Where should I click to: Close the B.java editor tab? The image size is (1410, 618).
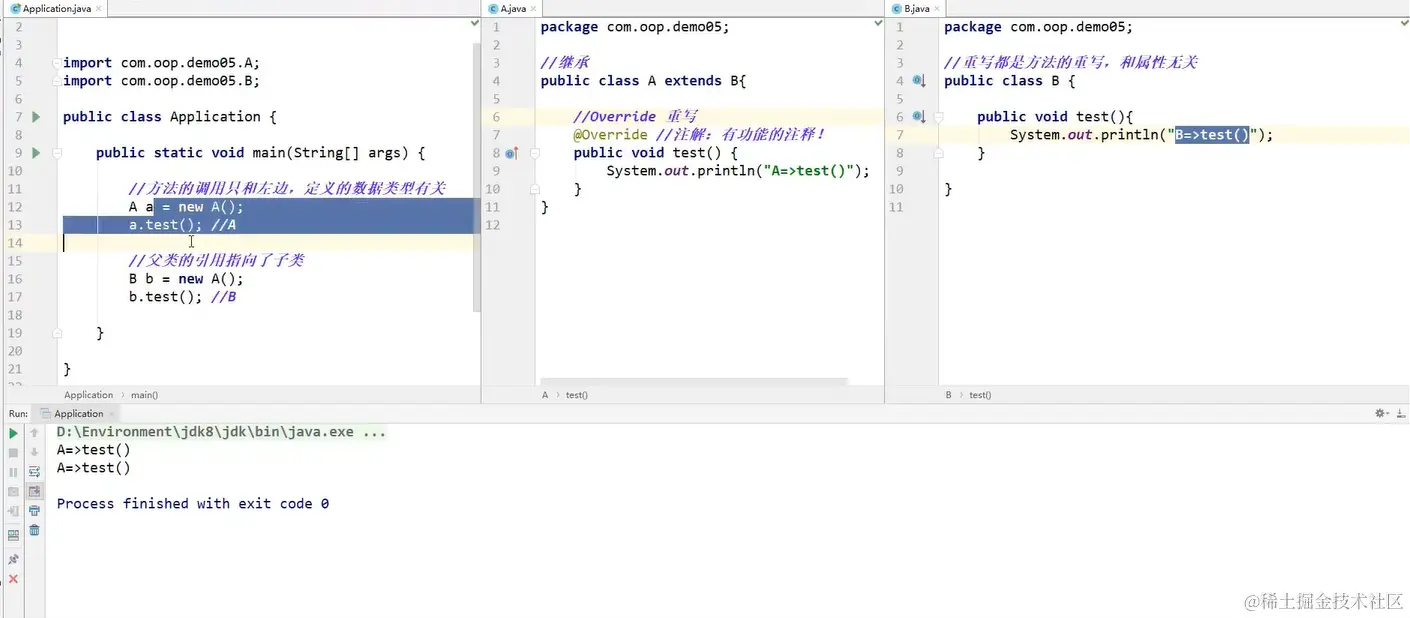[935, 8]
